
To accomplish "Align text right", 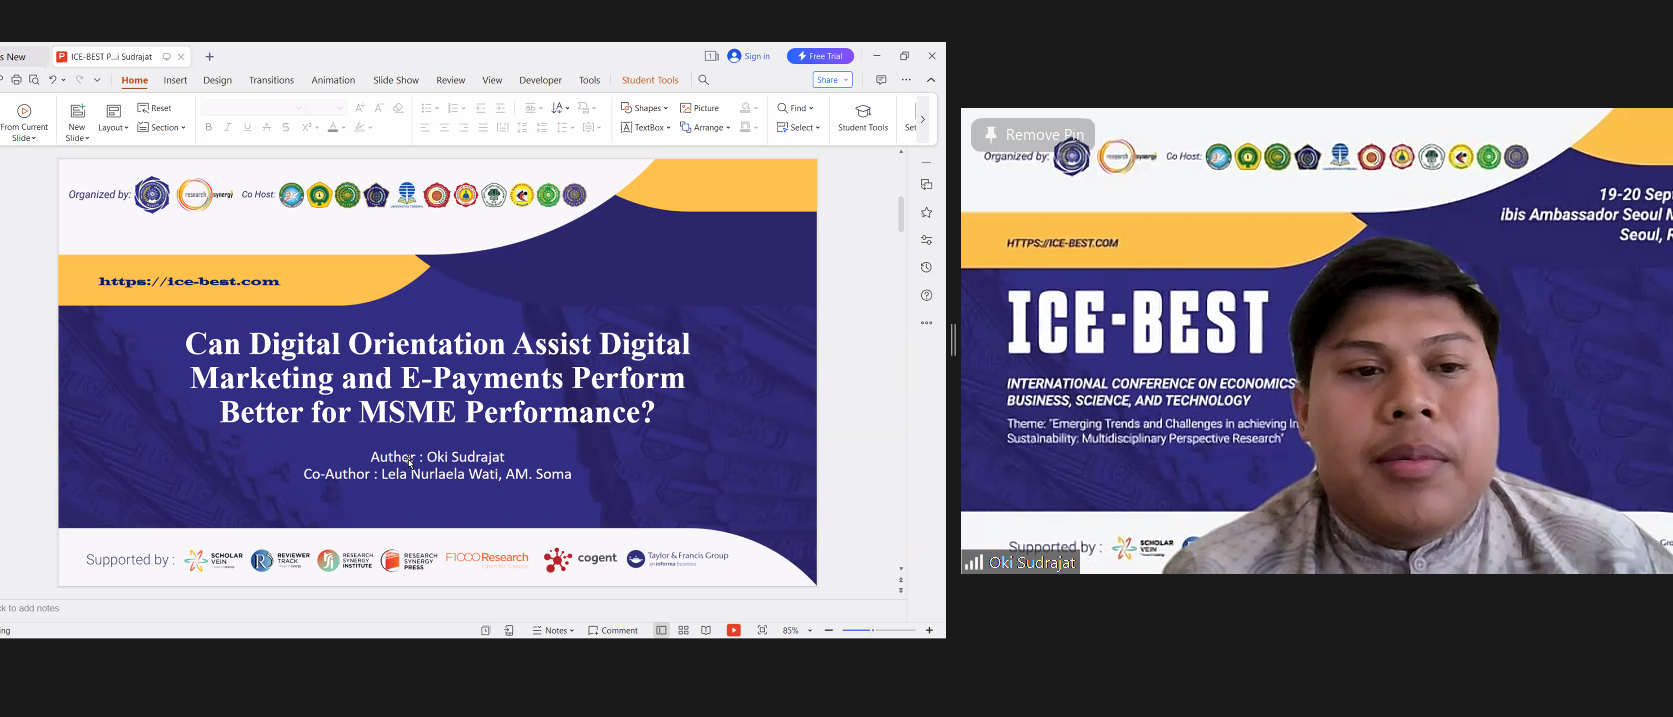I will (463, 128).
